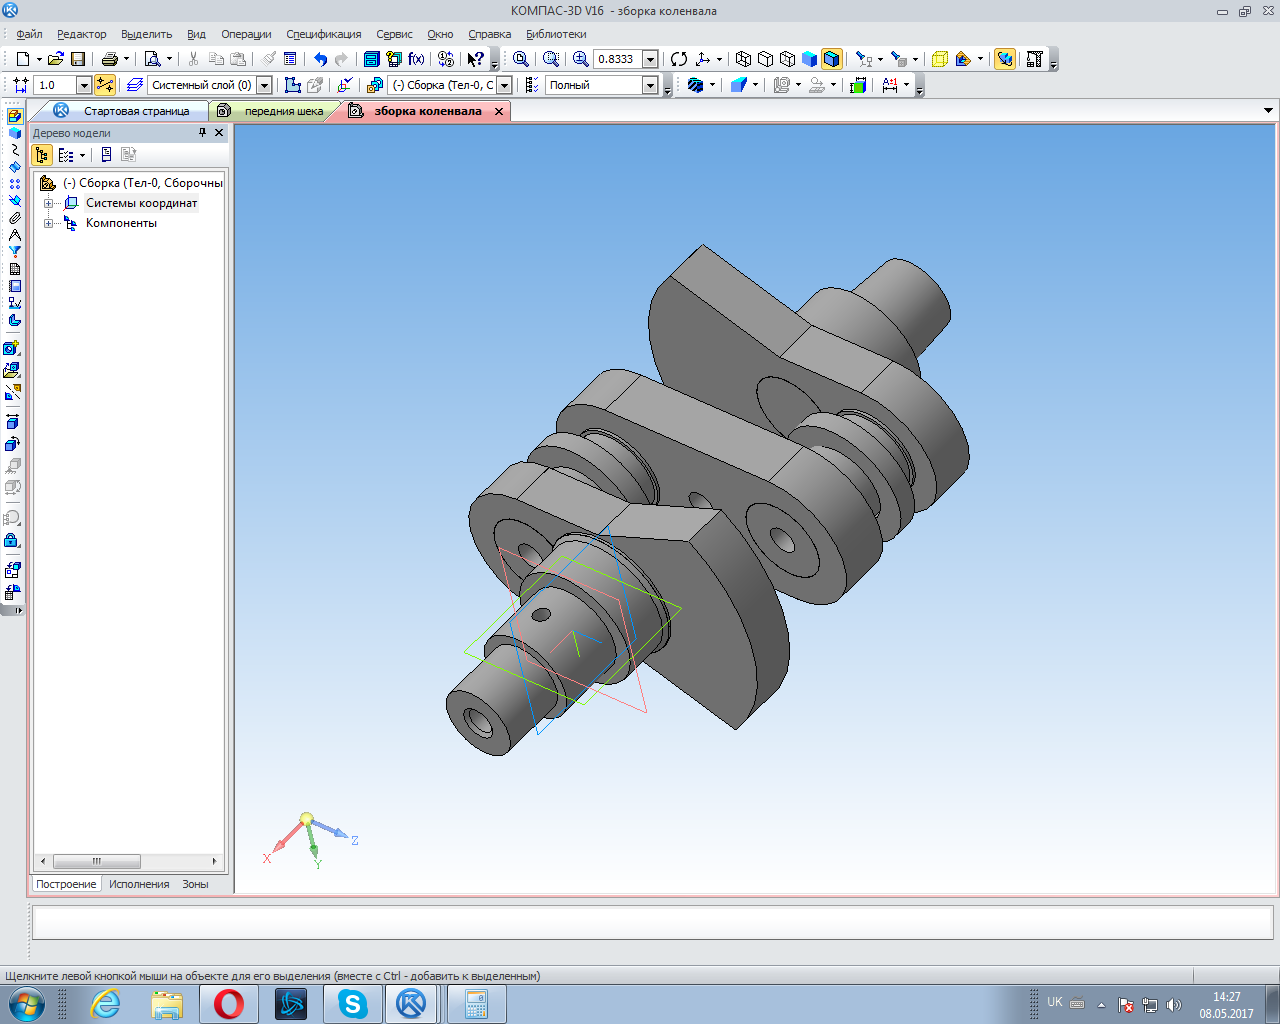Image resolution: width=1280 pixels, height=1024 pixels.
Task: Select the wireframe display mode cube
Action: click(743, 59)
